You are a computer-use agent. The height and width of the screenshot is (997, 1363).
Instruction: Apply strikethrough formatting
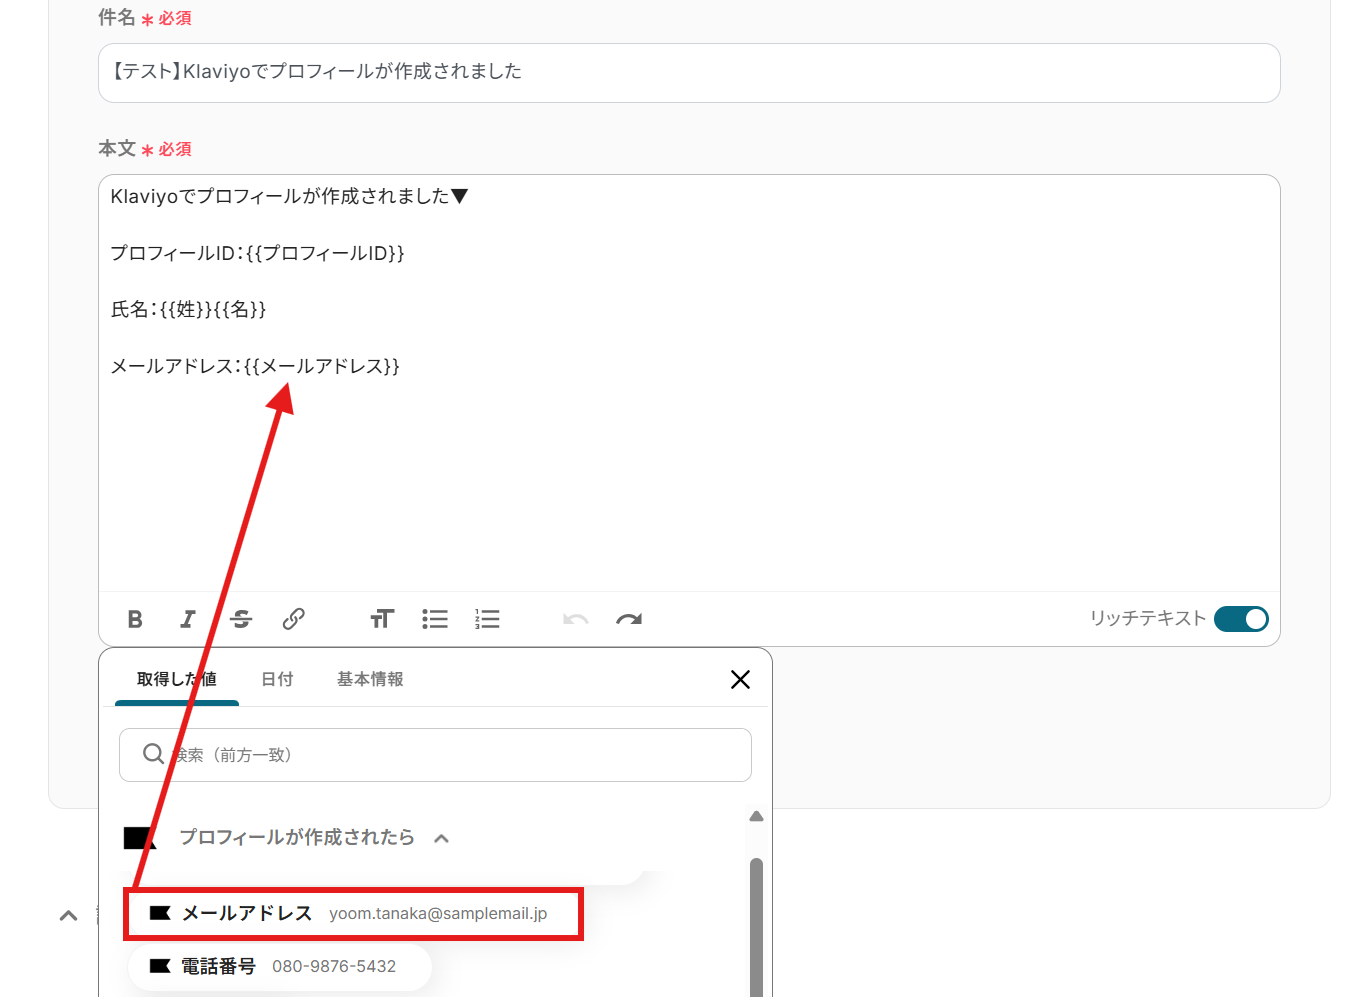241,619
